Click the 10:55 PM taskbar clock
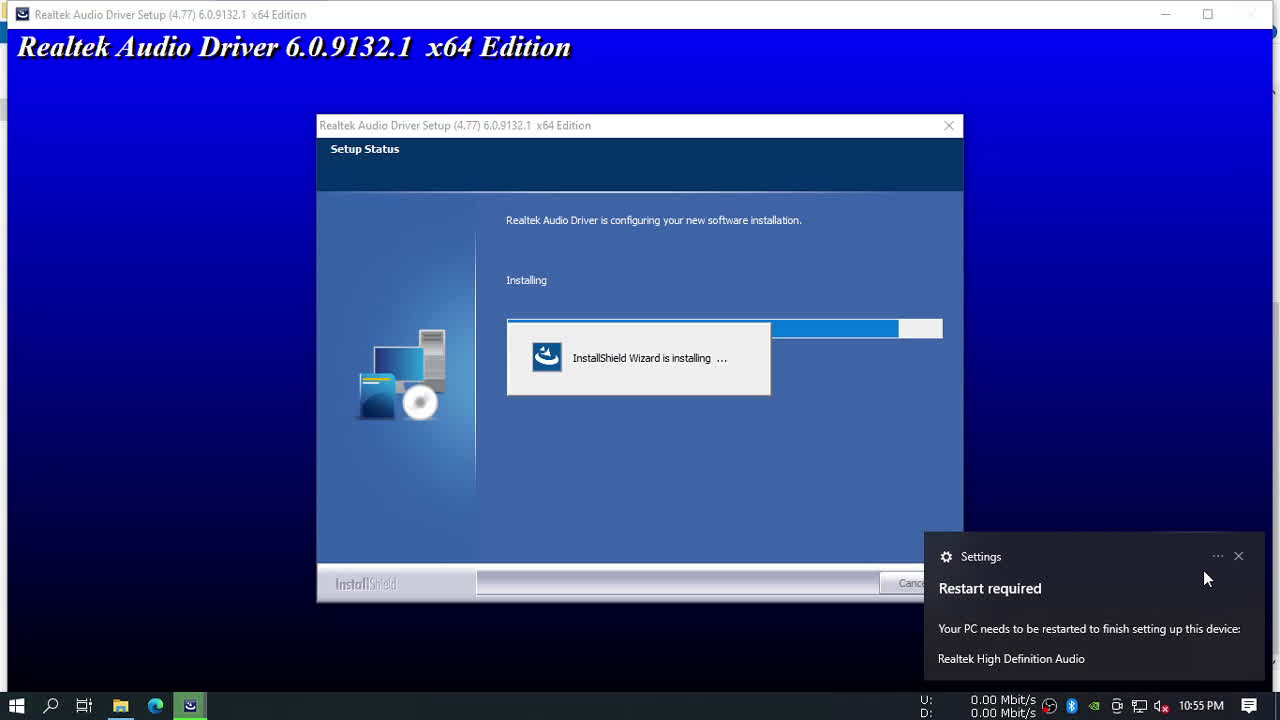The height and width of the screenshot is (720, 1280). (x=1201, y=706)
